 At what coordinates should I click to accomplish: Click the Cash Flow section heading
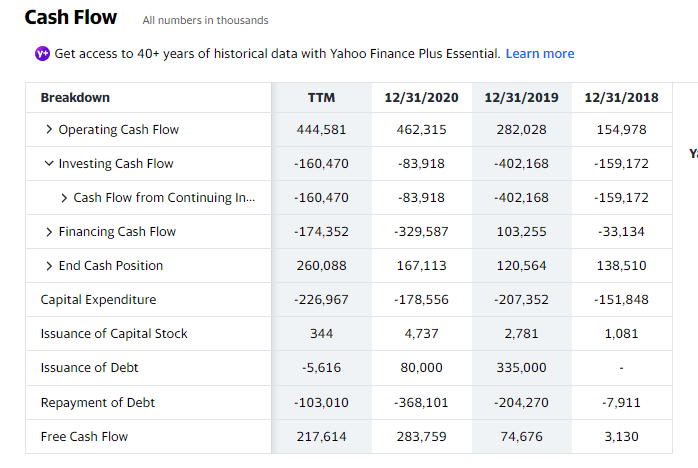click(x=70, y=17)
